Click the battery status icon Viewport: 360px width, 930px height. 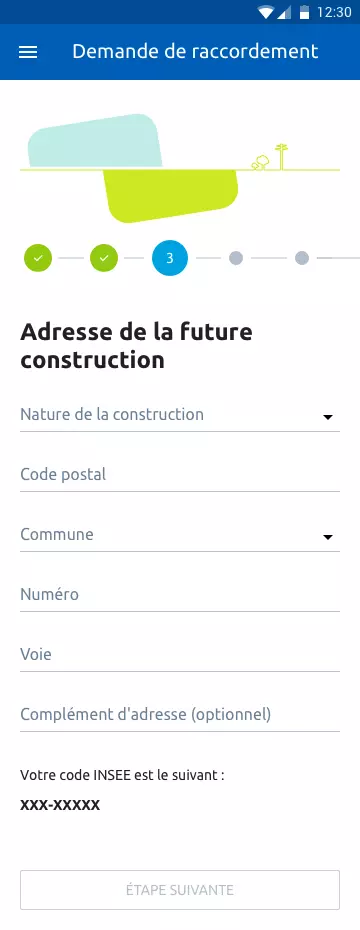pos(304,12)
